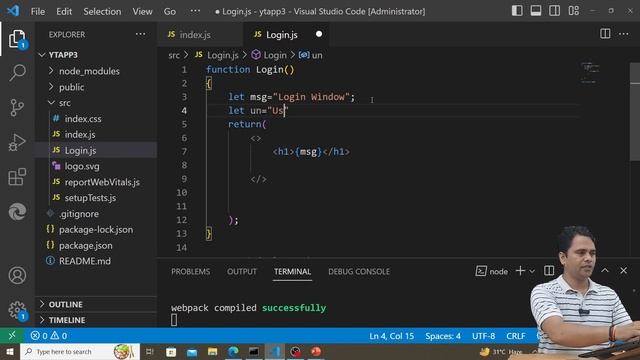Viewport: 640px width, 360px height.
Task: Open the Run and Debug view
Action: tap(17, 142)
